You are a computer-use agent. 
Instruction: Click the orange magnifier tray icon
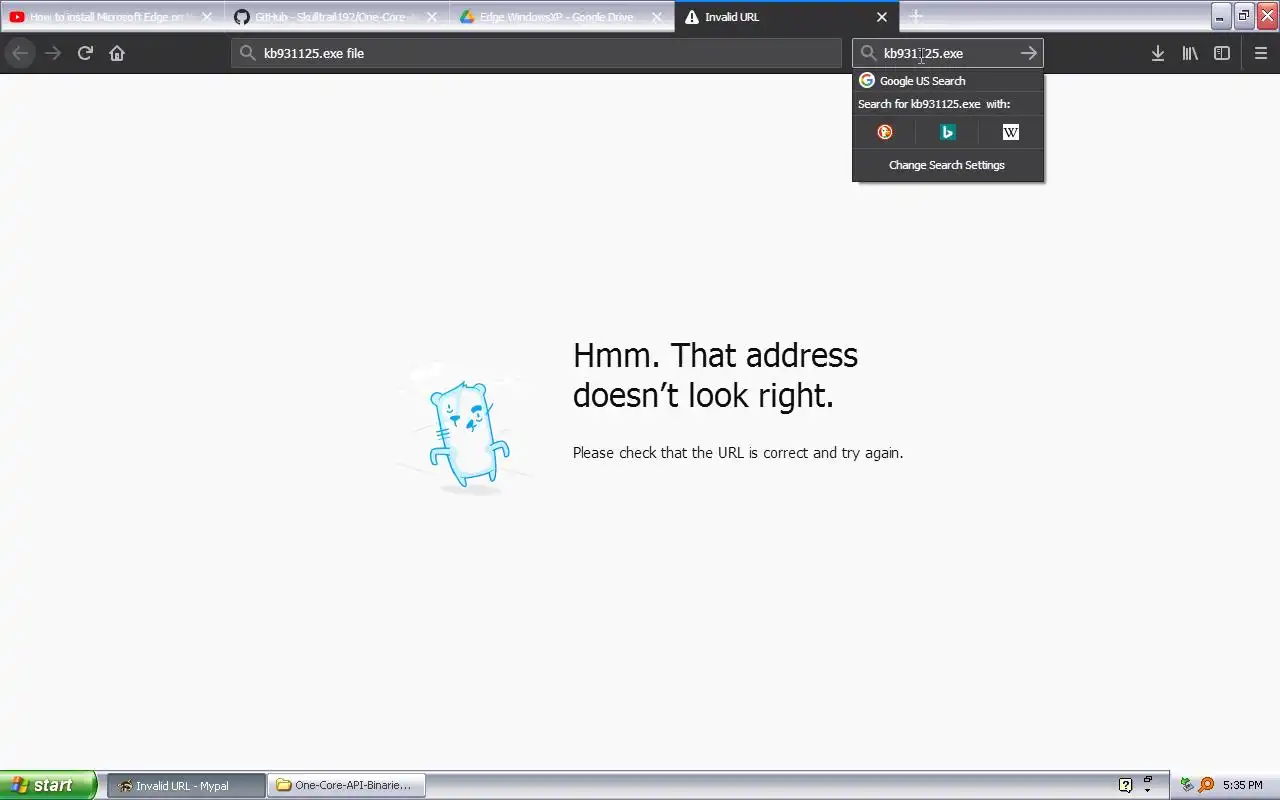click(x=1206, y=785)
